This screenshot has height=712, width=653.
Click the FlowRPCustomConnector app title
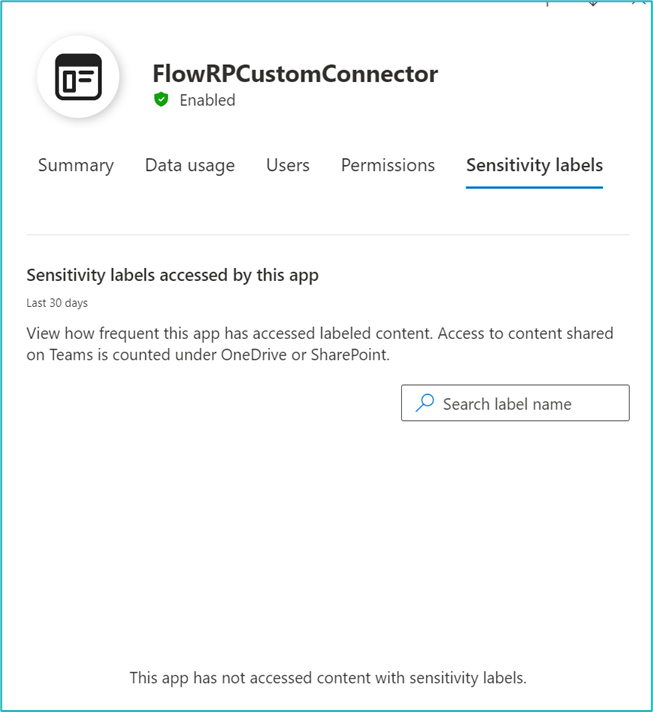[x=295, y=74]
